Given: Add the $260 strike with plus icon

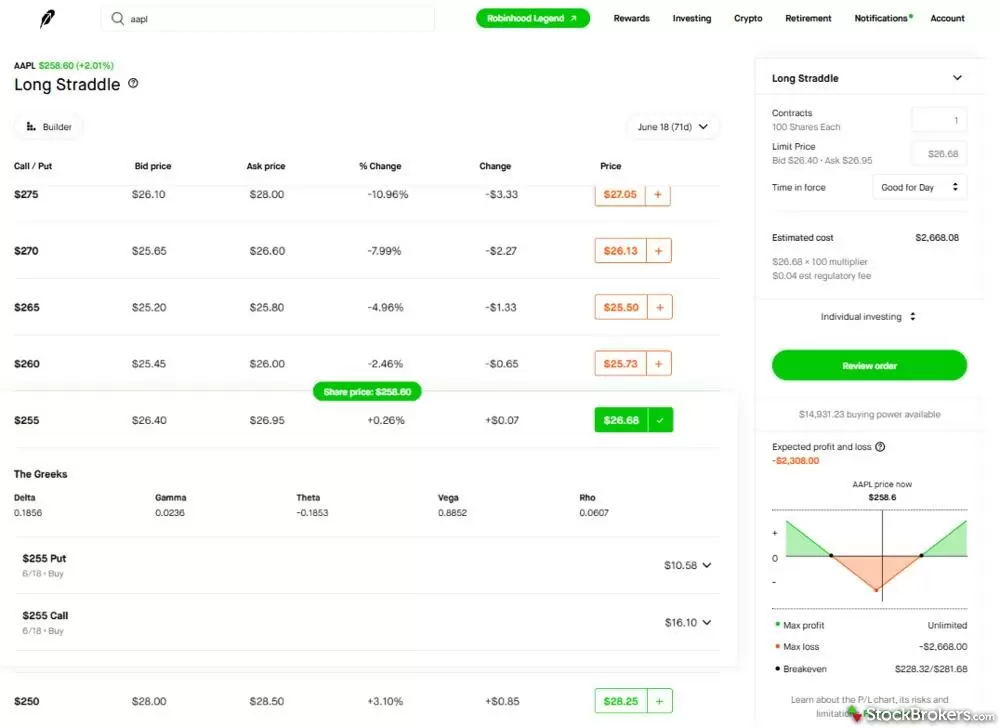Looking at the screenshot, I should [659, 363].
